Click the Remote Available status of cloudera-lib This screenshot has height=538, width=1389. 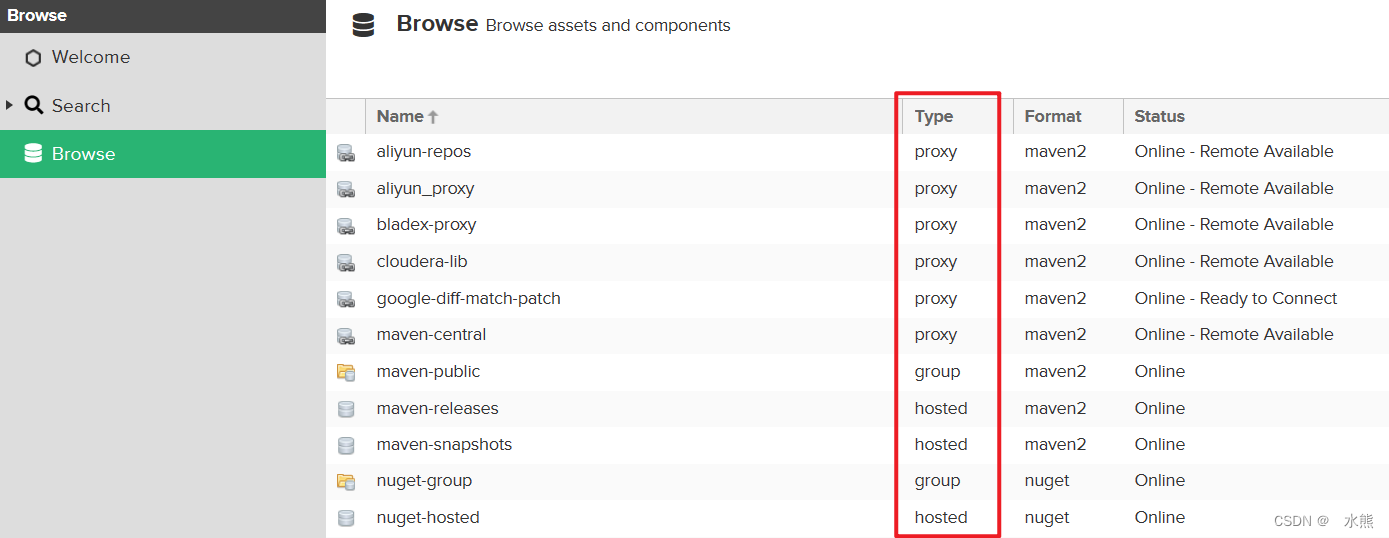coord(1234,262)
